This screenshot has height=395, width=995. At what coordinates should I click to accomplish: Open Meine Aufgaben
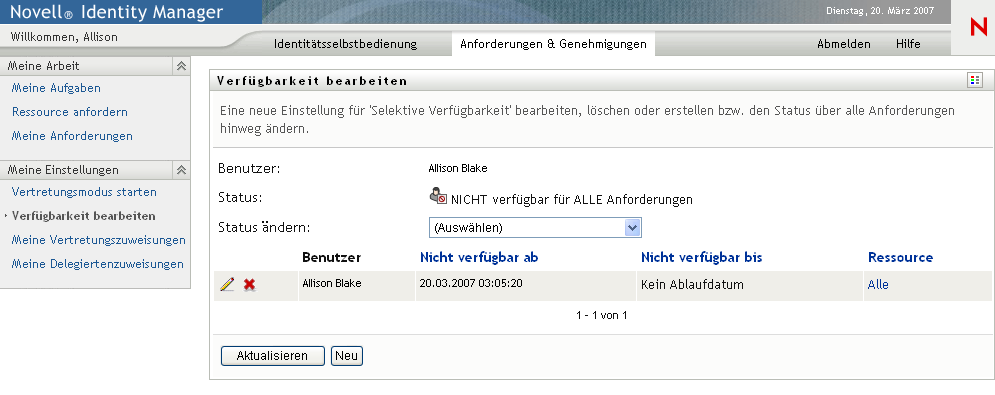tap(56, 88)
